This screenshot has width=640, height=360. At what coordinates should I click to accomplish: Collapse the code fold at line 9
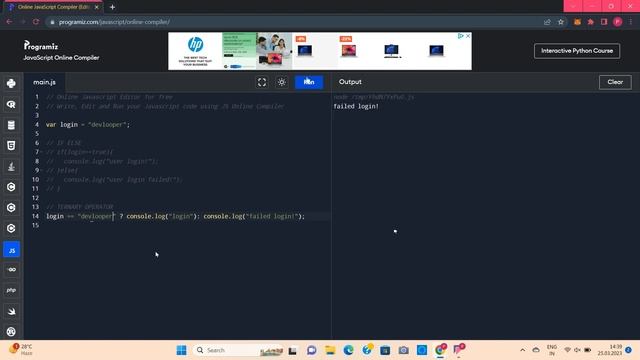(x=42, y=171)
